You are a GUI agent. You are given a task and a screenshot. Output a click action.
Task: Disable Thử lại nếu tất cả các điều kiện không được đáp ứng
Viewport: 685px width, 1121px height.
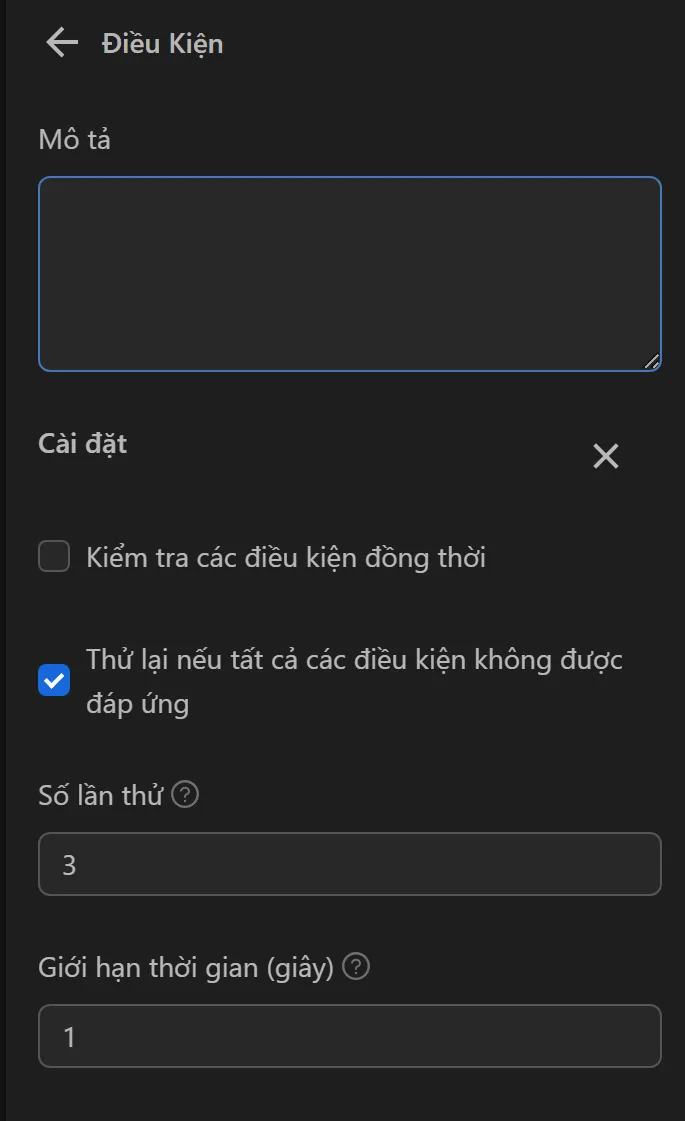[x=53, y=680]
